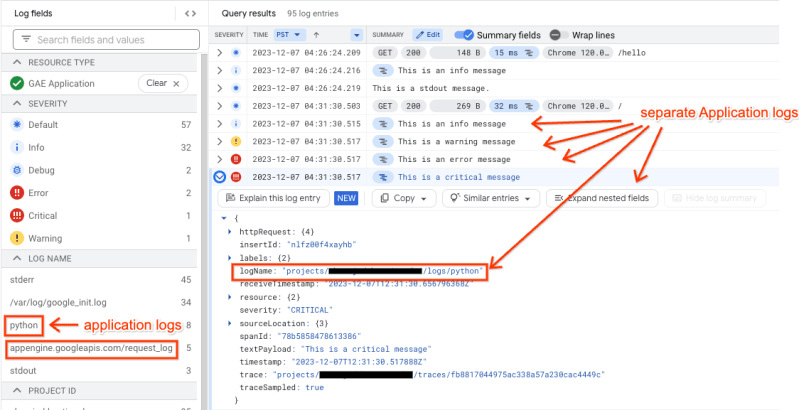Collapse the root JSON object triangle
This screenshot has width=799, height=410.
(x=223, y=218)
